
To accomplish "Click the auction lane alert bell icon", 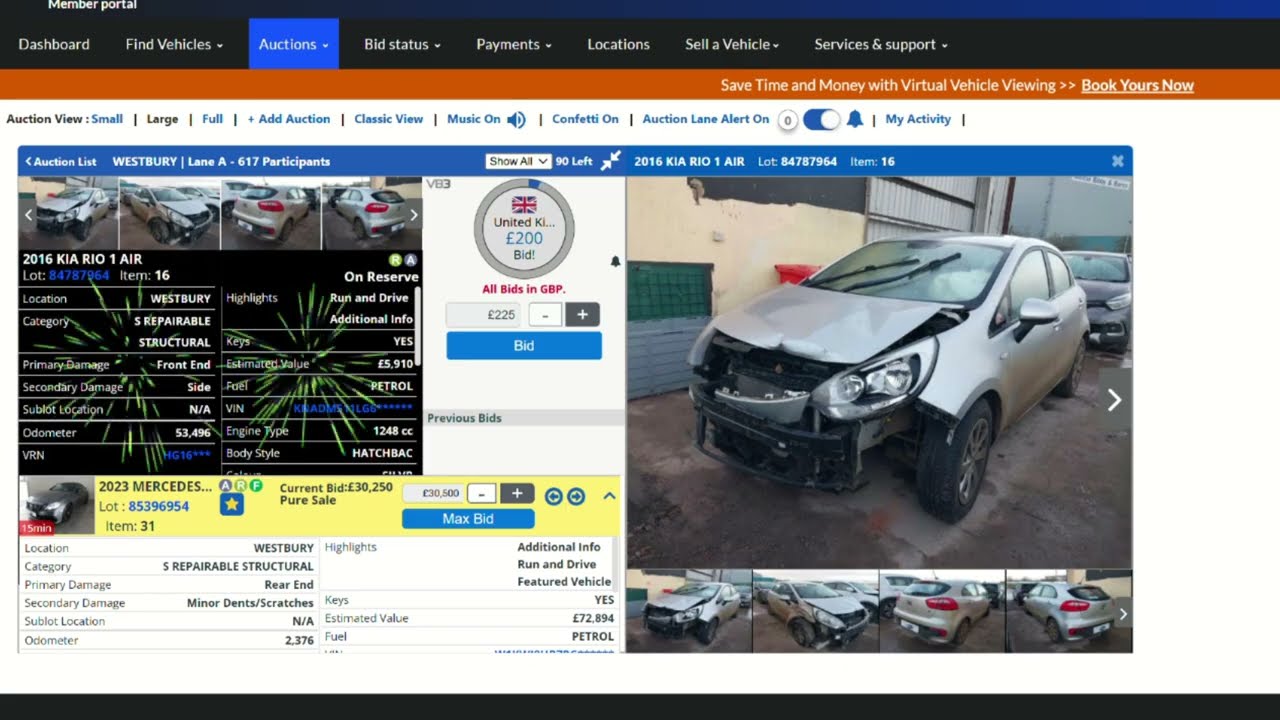I will pyautogui.click(x=855, y=119).
